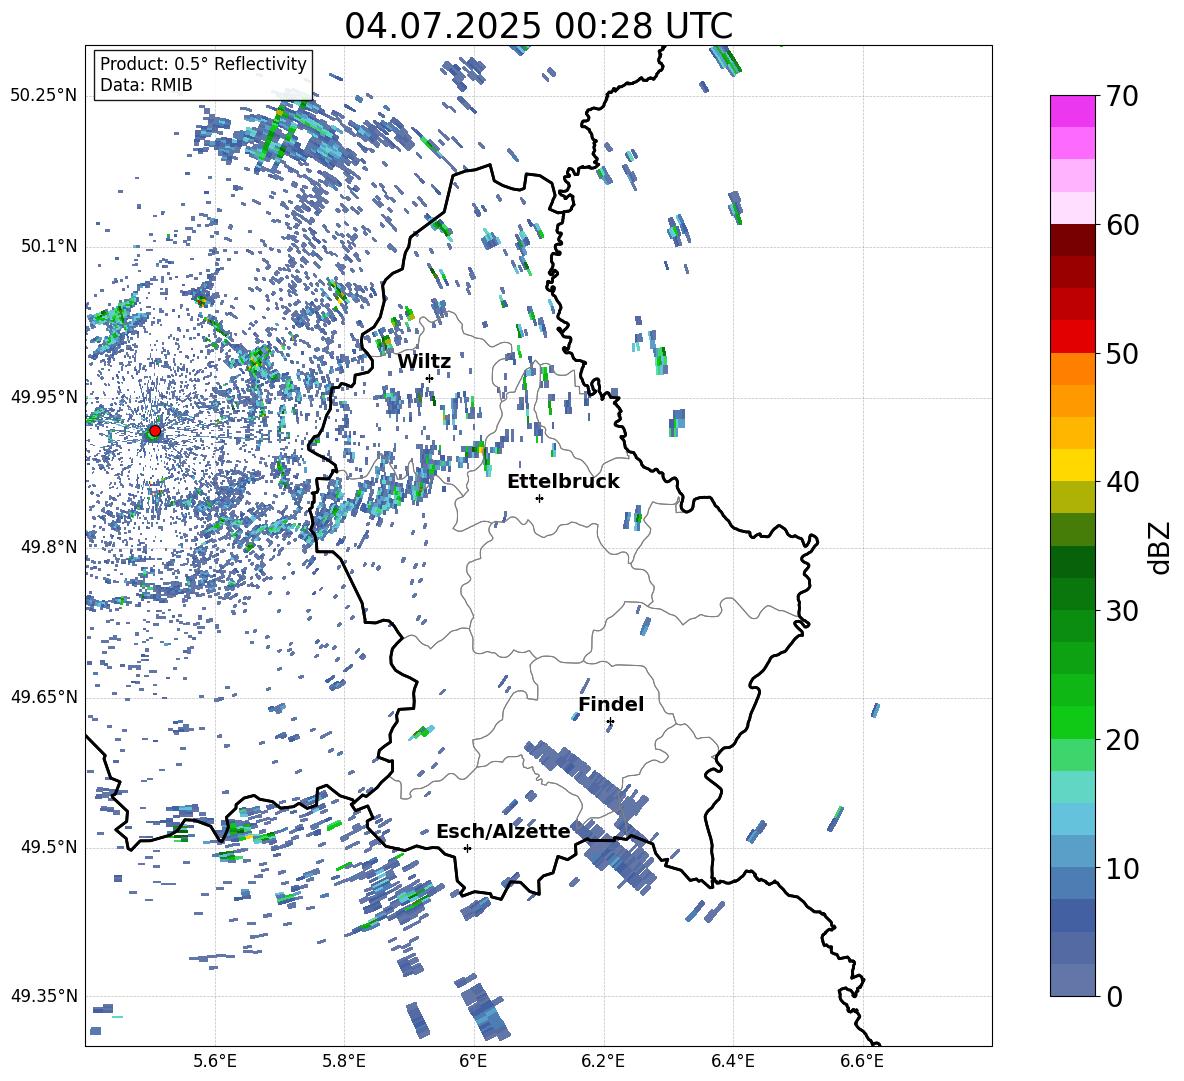The image size is (1184, 1081).
Task: Click the 49.8°N latitude label
Action: (x=48, y=547)
